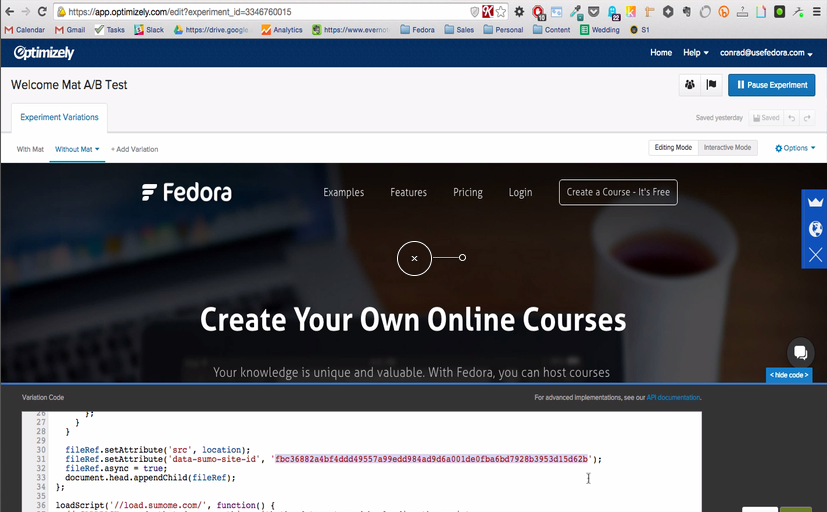Viewport: 827px width, 512px height.
Task: Click the orange circled b extension icon
Action: click(724, 12)
